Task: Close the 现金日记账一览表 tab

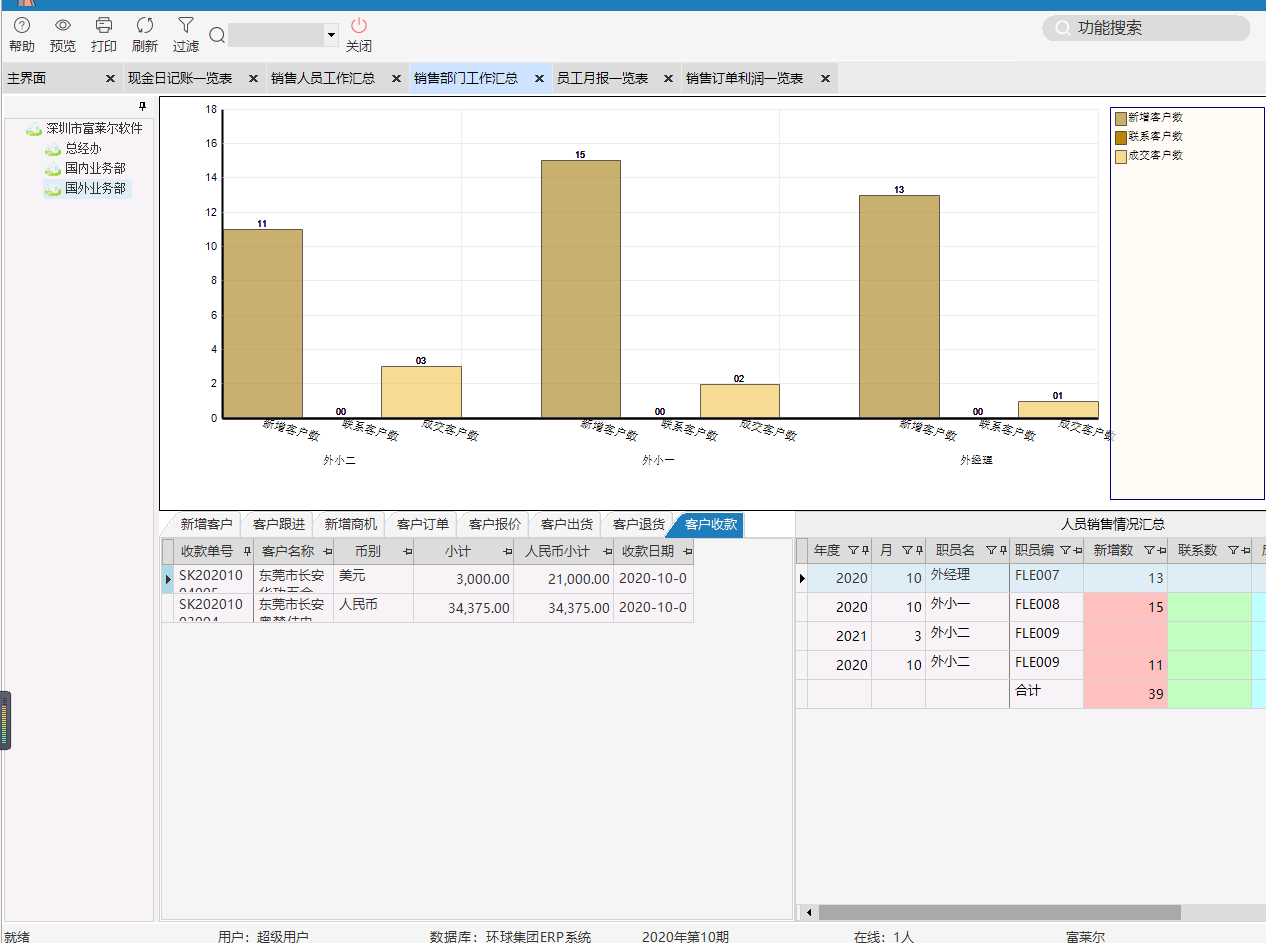Action: click(253, 78)
